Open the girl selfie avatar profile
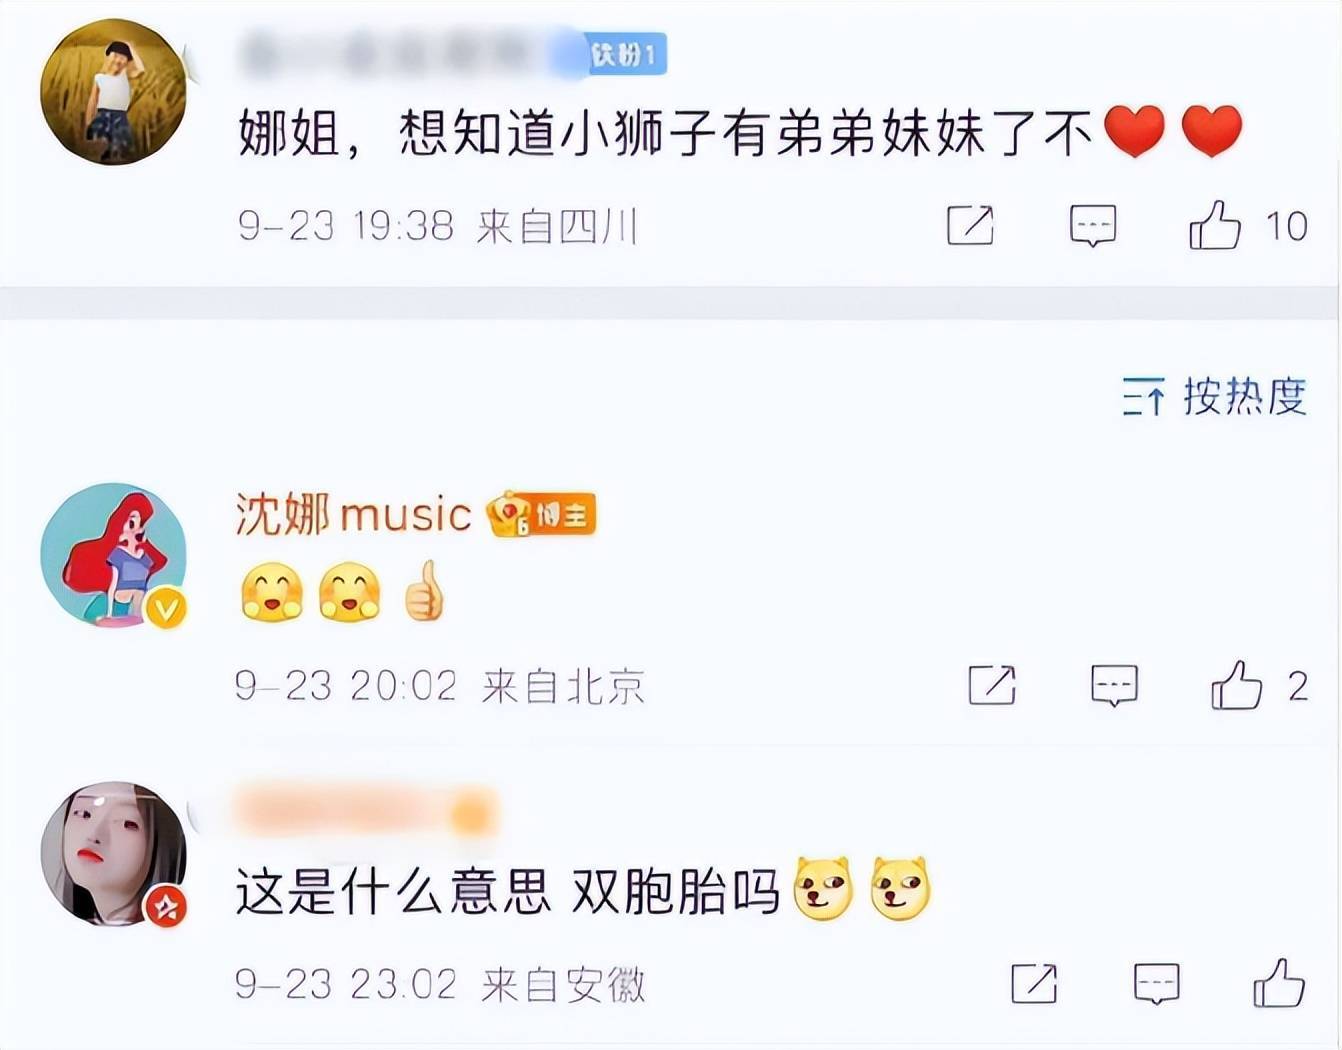1342x1050 pixels. tap(113, 853)
